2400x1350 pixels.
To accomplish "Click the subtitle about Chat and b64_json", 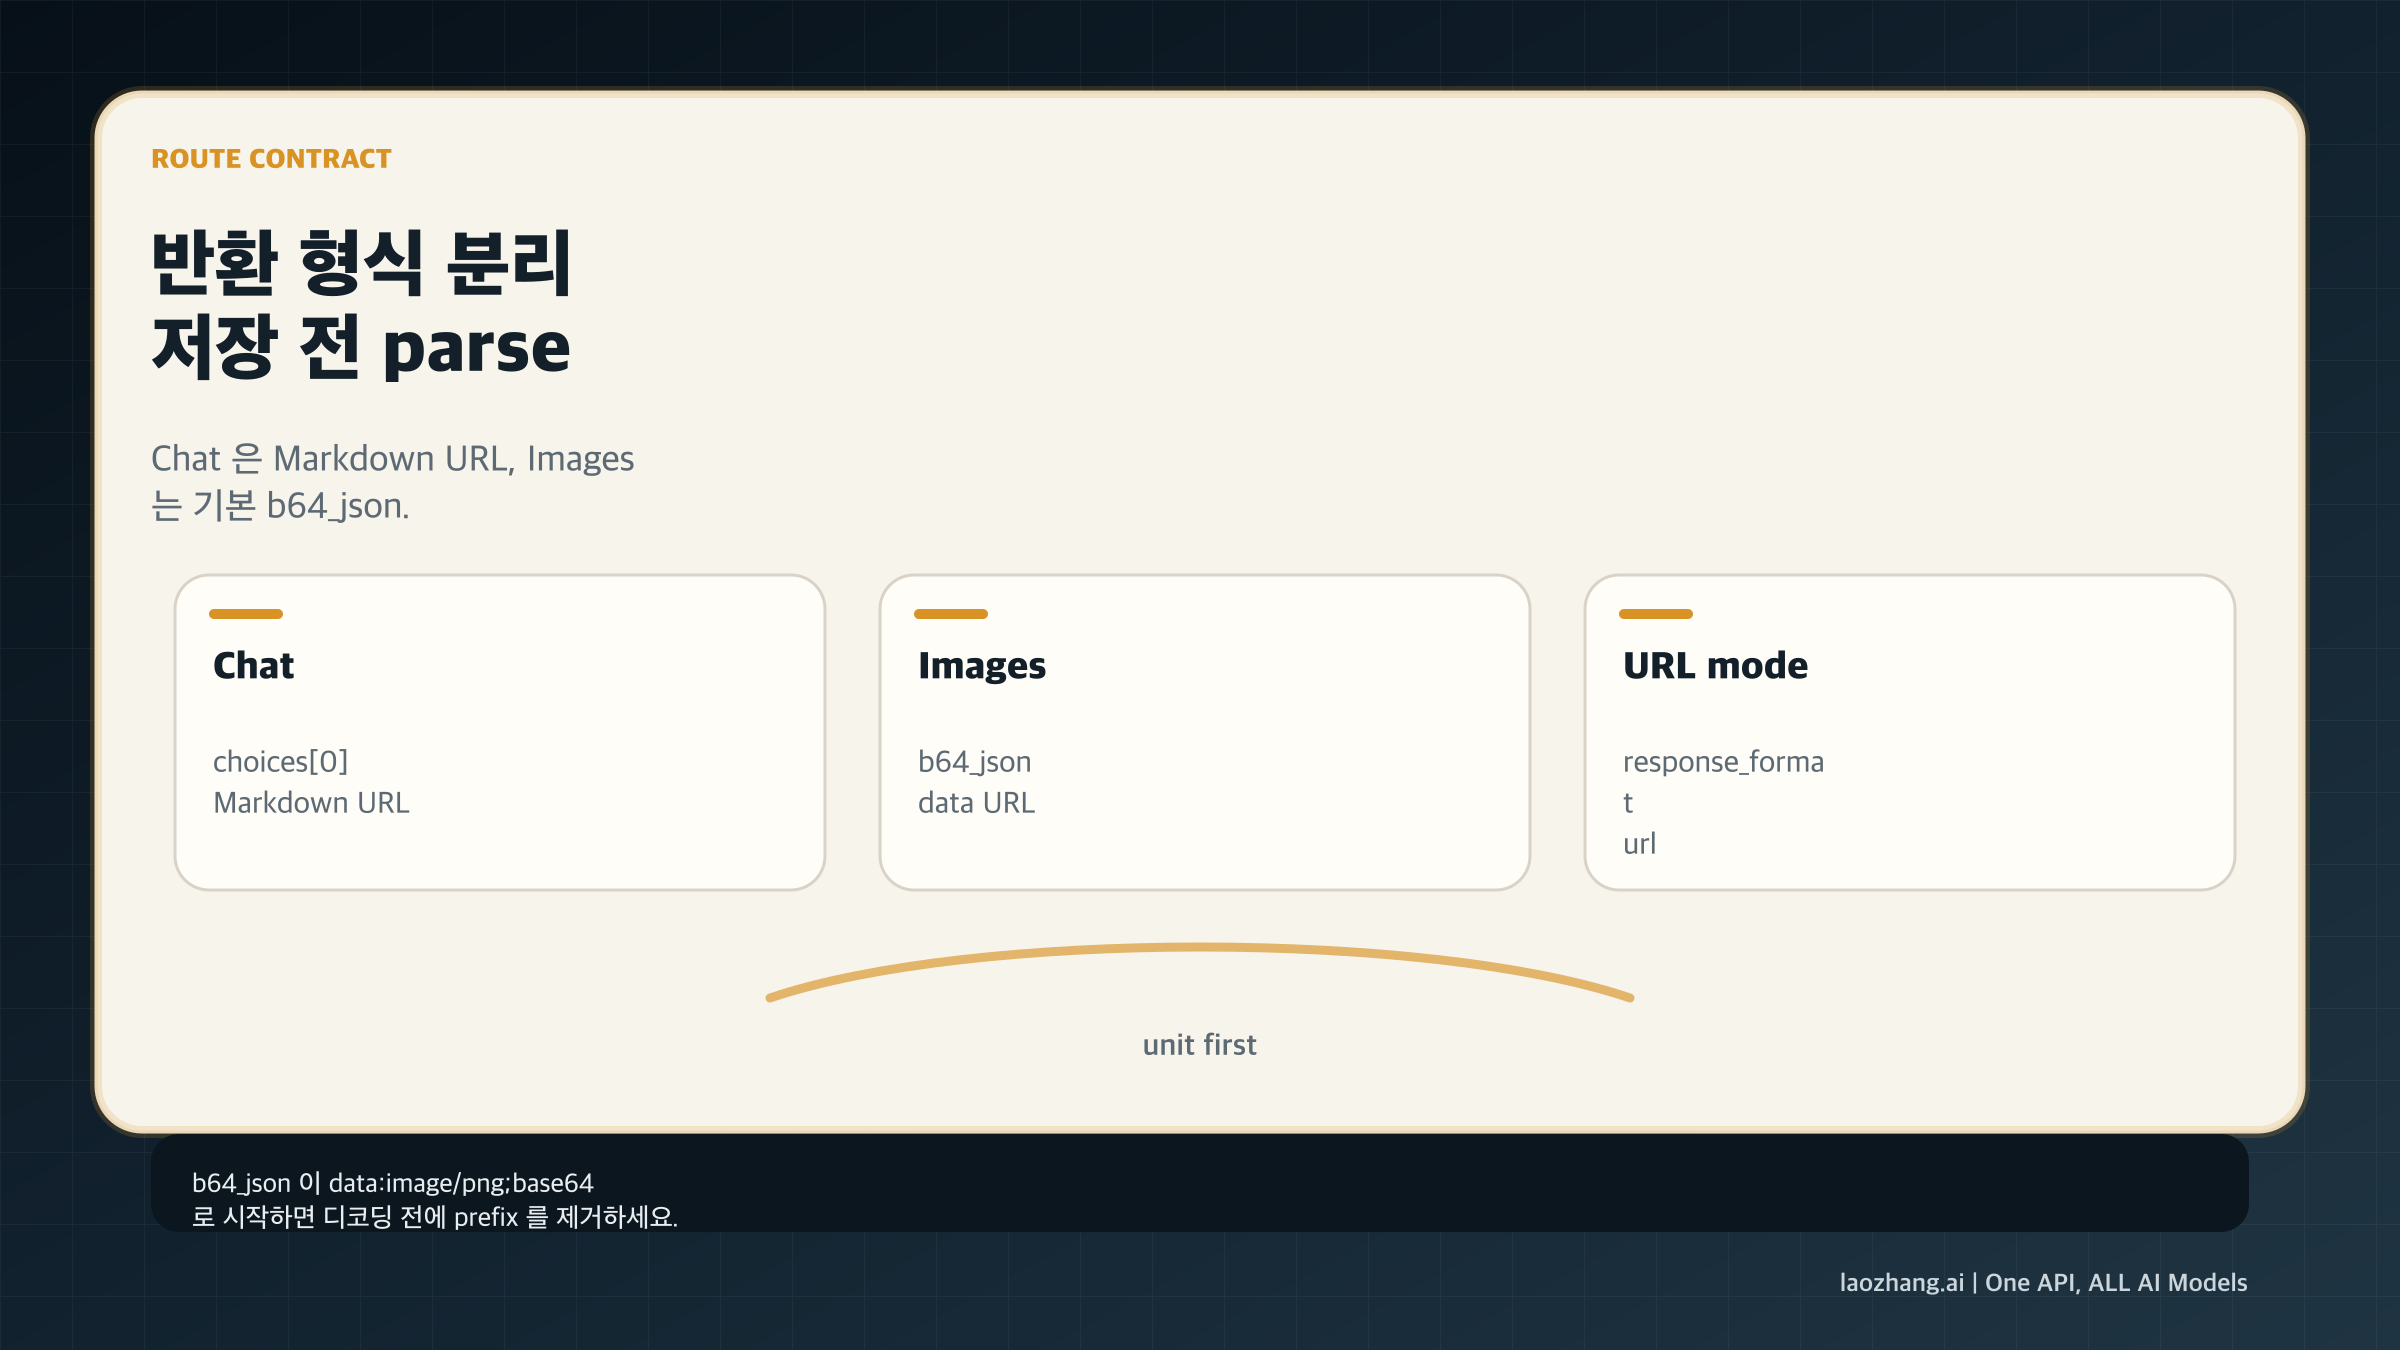I will (x=392, y=480).
